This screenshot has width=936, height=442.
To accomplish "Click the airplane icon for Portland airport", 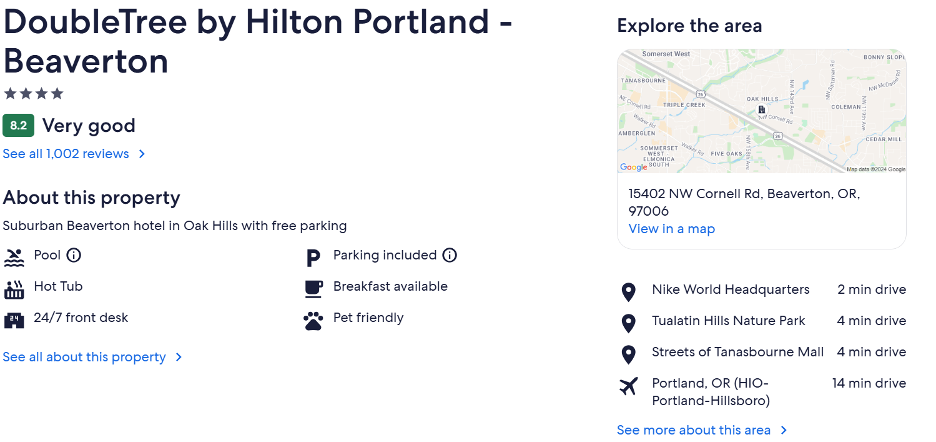I will click(x=628, y=386).
